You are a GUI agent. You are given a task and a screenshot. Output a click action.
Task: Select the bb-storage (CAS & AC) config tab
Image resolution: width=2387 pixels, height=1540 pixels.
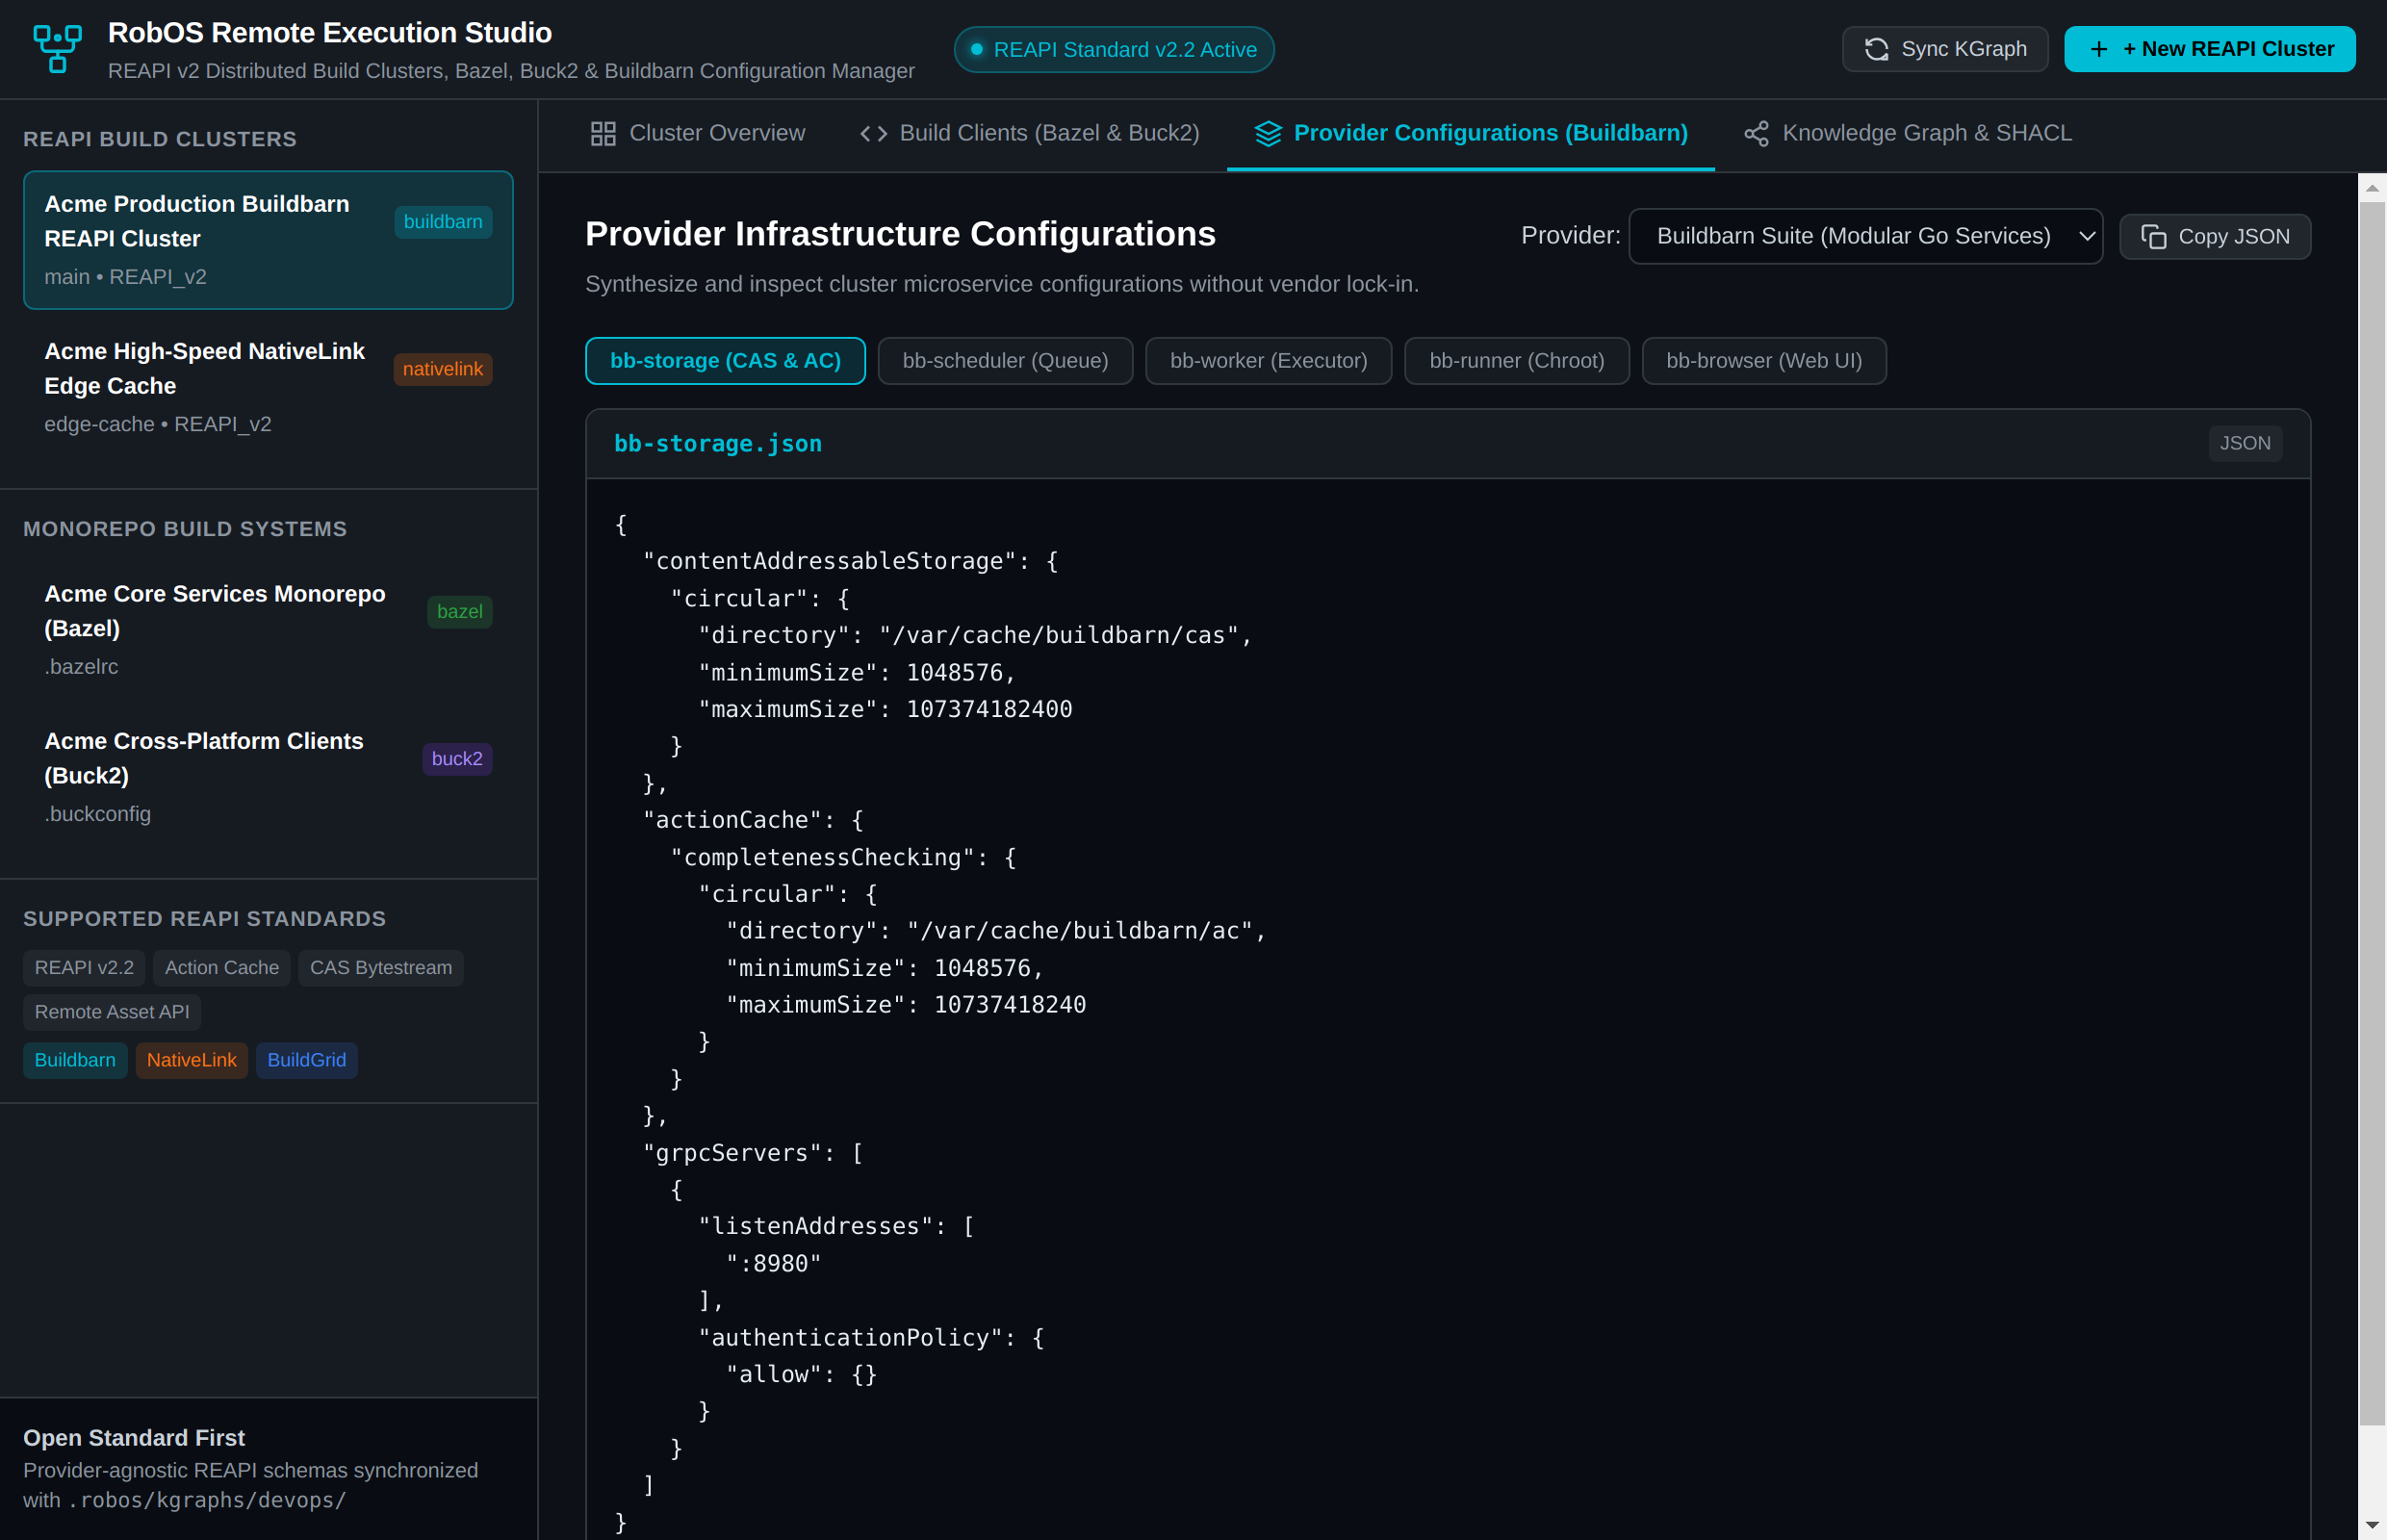pos(725,360)
